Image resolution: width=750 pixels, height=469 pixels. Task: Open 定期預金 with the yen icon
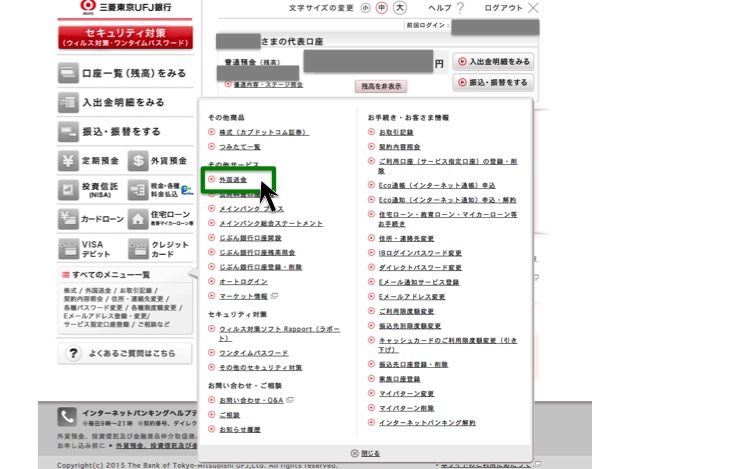[x=90, y=161]
